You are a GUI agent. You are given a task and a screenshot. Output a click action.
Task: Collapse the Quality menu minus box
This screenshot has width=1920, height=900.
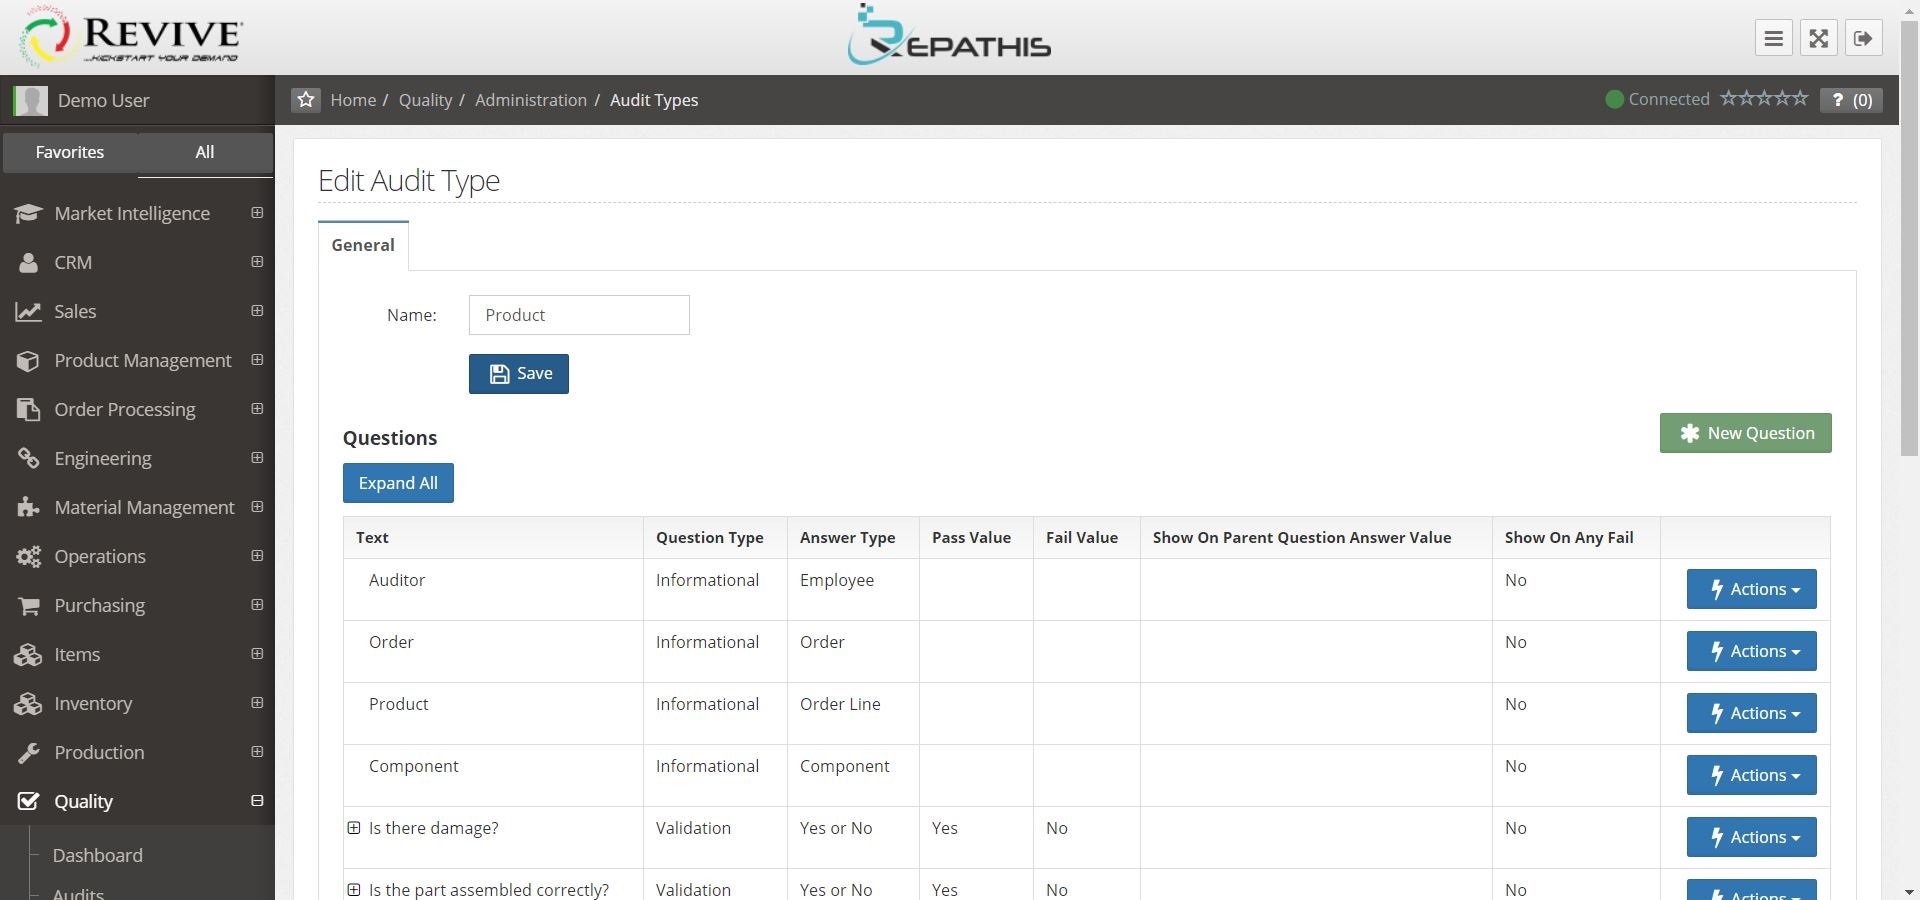[x=257, y=800]
